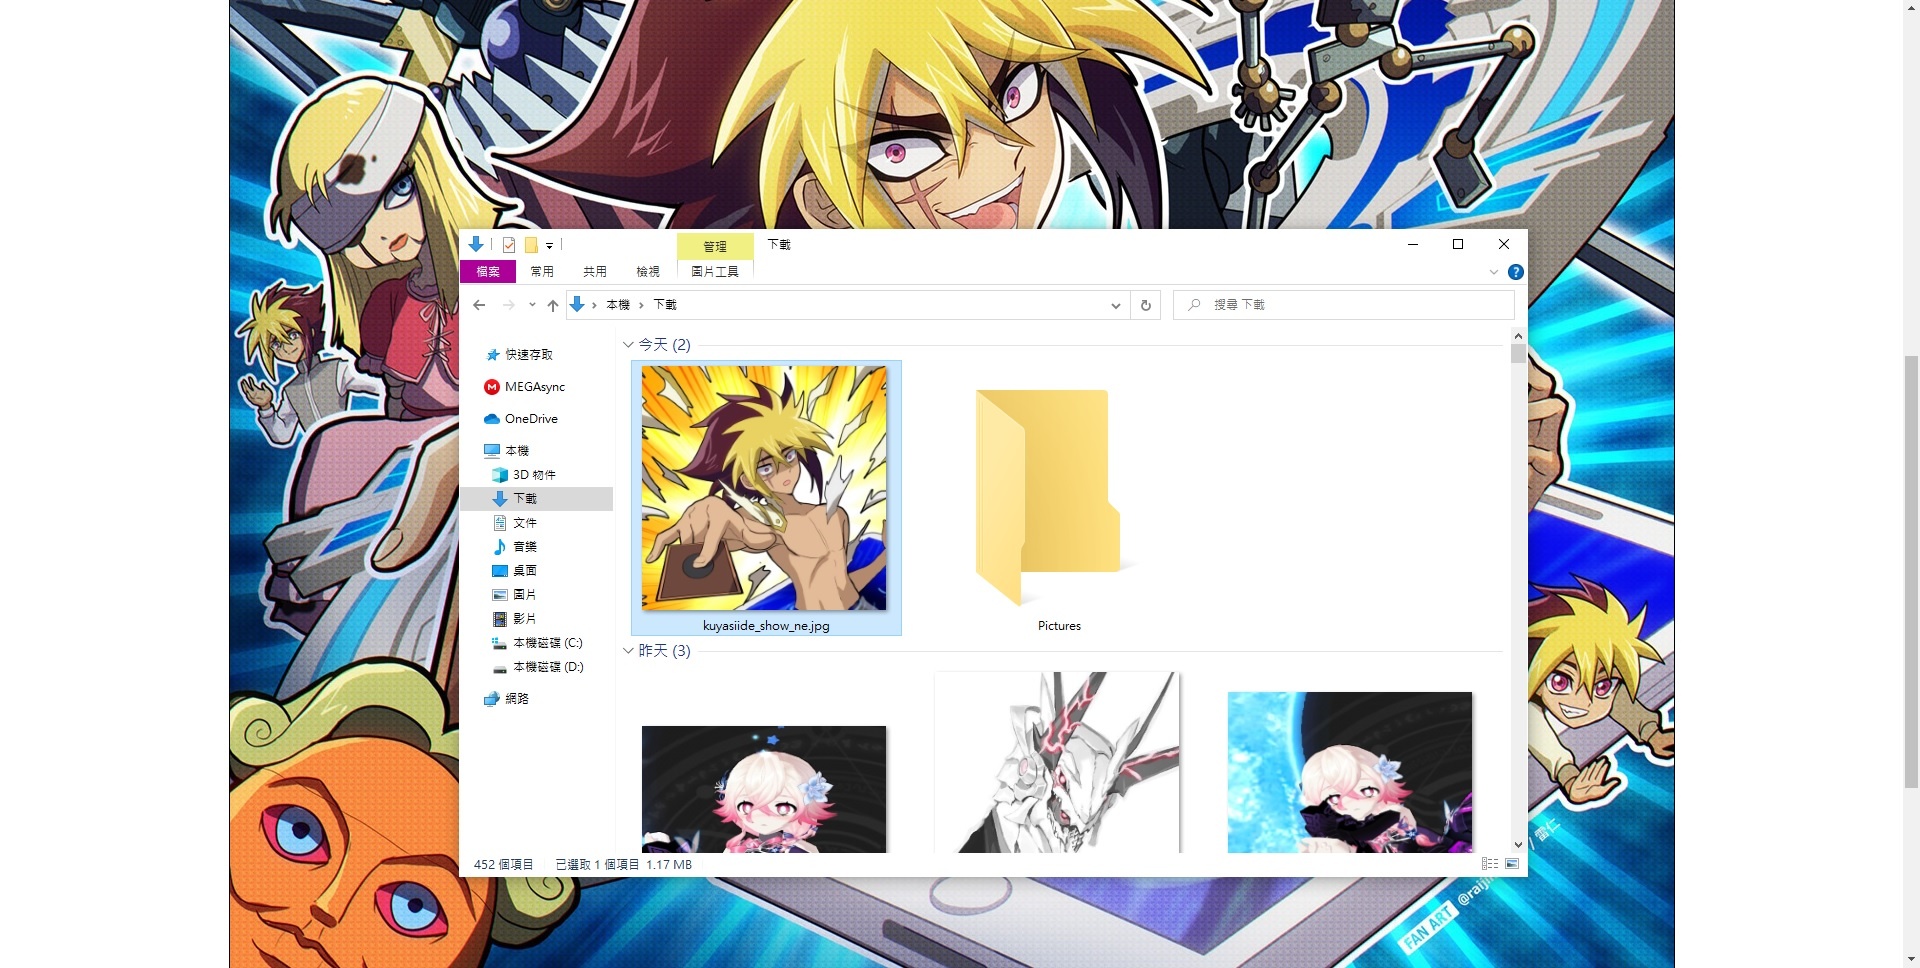Screen dimensions: 1920x968
Task: Switch to details view icon in status bar
Action: coord(1490,864)
